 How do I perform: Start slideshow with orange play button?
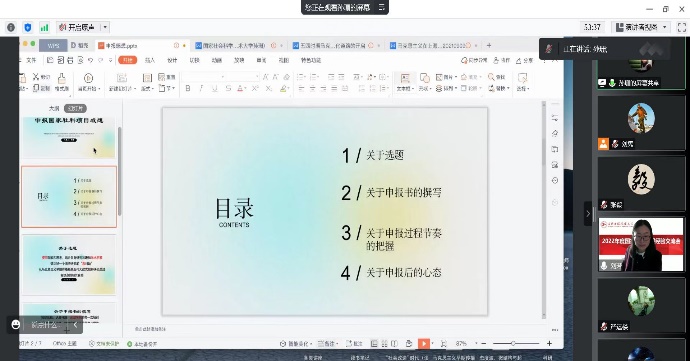point(423,343)
